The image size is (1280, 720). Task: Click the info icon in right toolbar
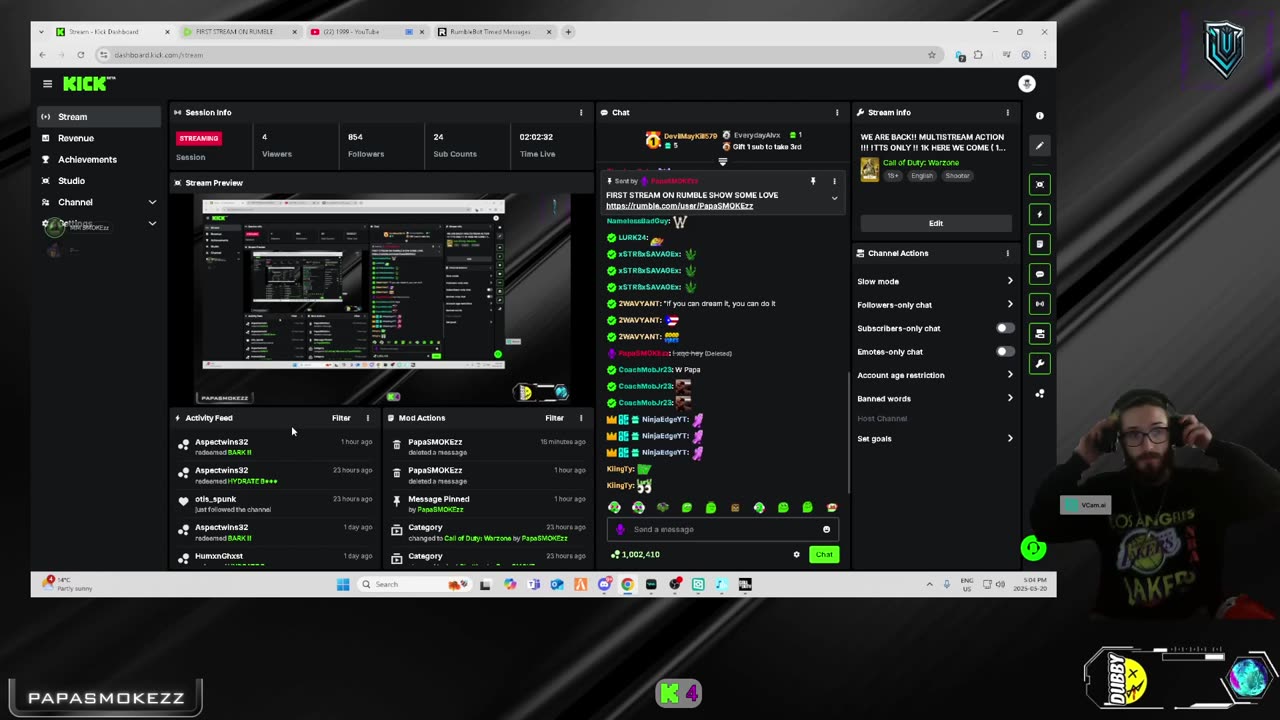(x=1039, y=116)
